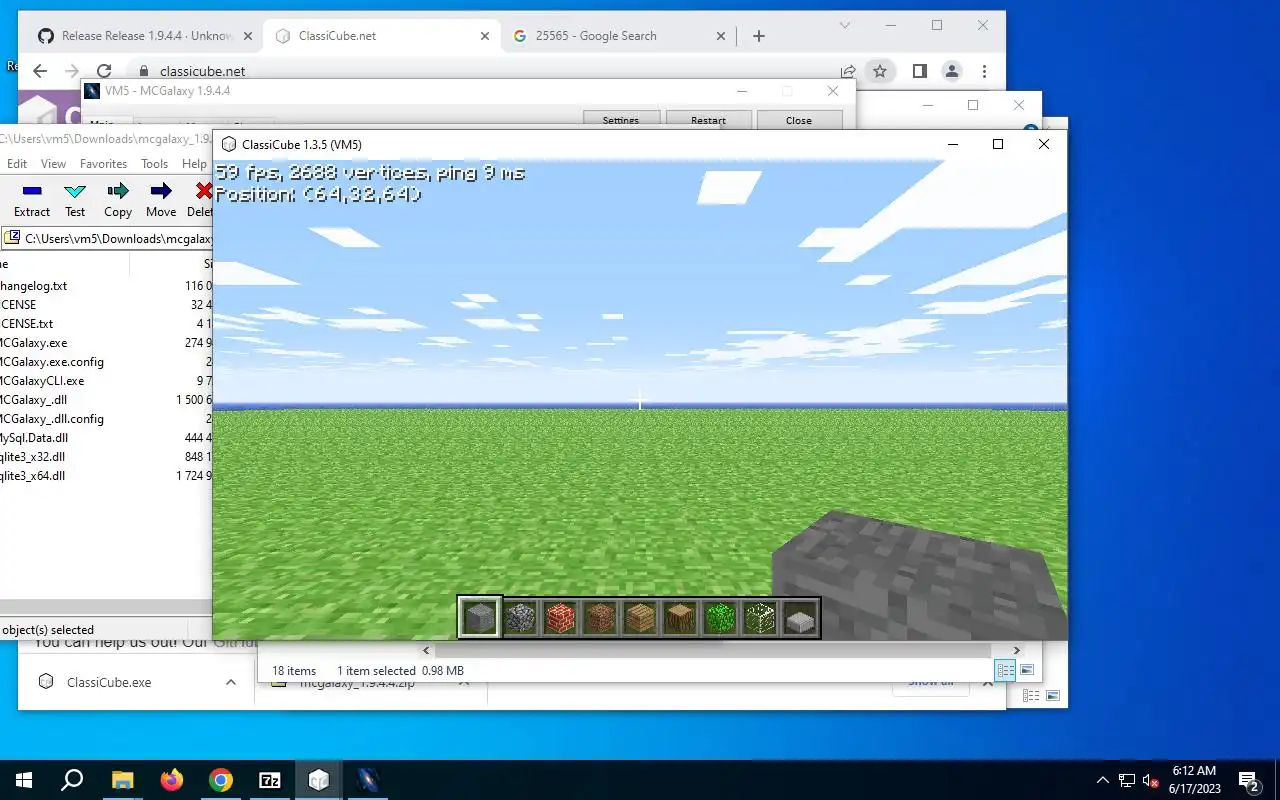1280x800 pixels.
Task: Open the Help menu in 7-Zip
Action: tap(194, 164)
